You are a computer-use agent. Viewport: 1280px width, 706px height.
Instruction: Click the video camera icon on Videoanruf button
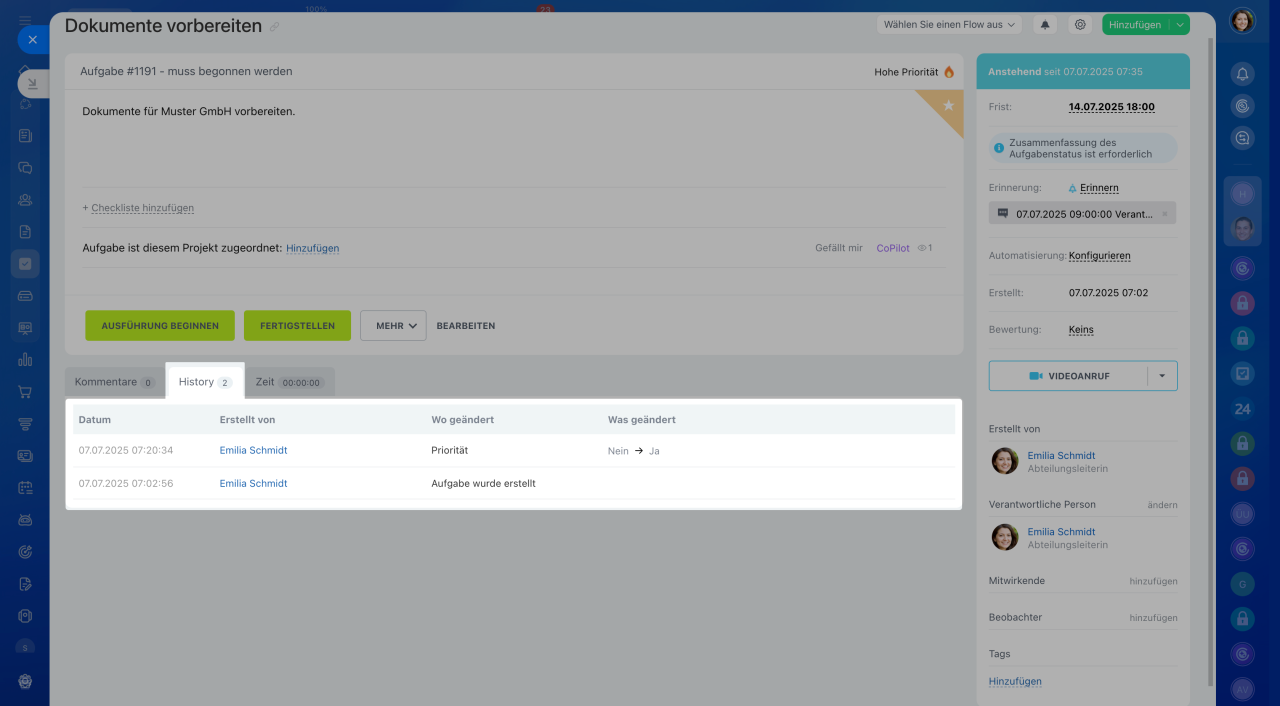point(1036,376)
